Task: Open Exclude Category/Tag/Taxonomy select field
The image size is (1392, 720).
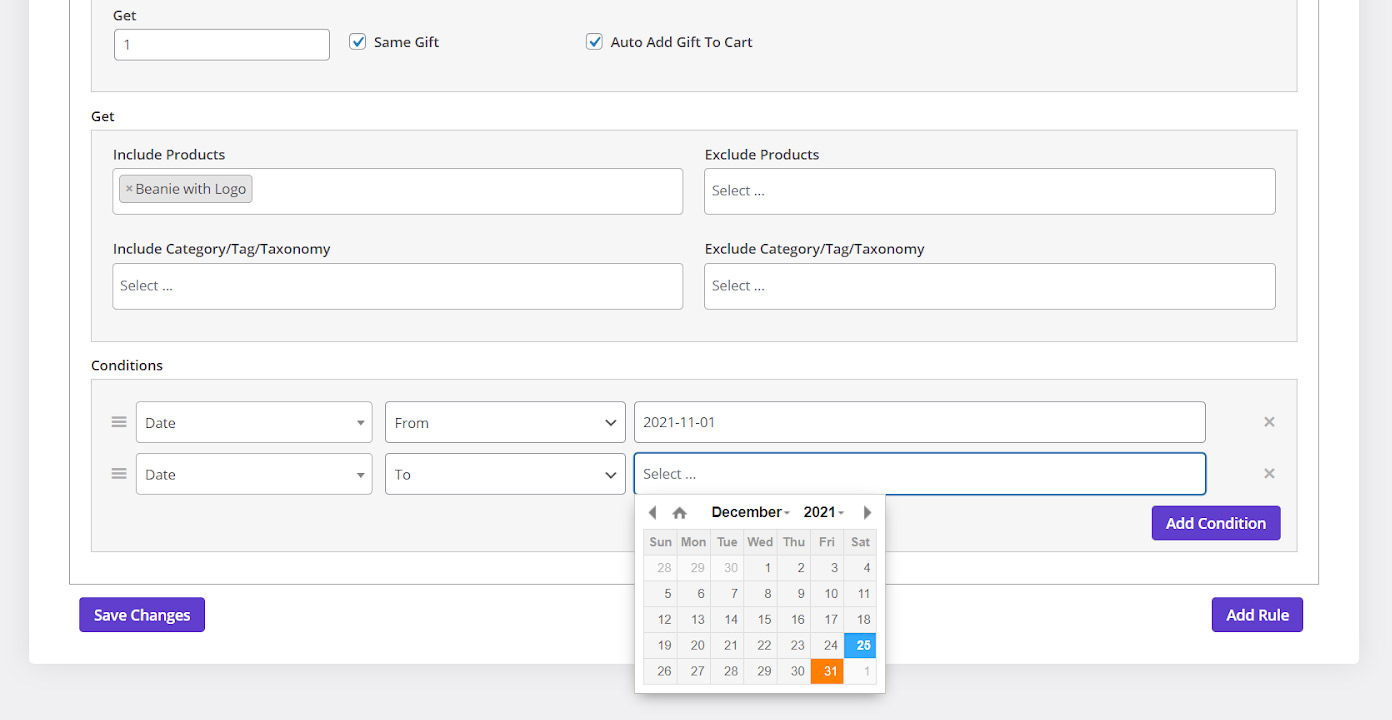Action: (x=990, y=286)
